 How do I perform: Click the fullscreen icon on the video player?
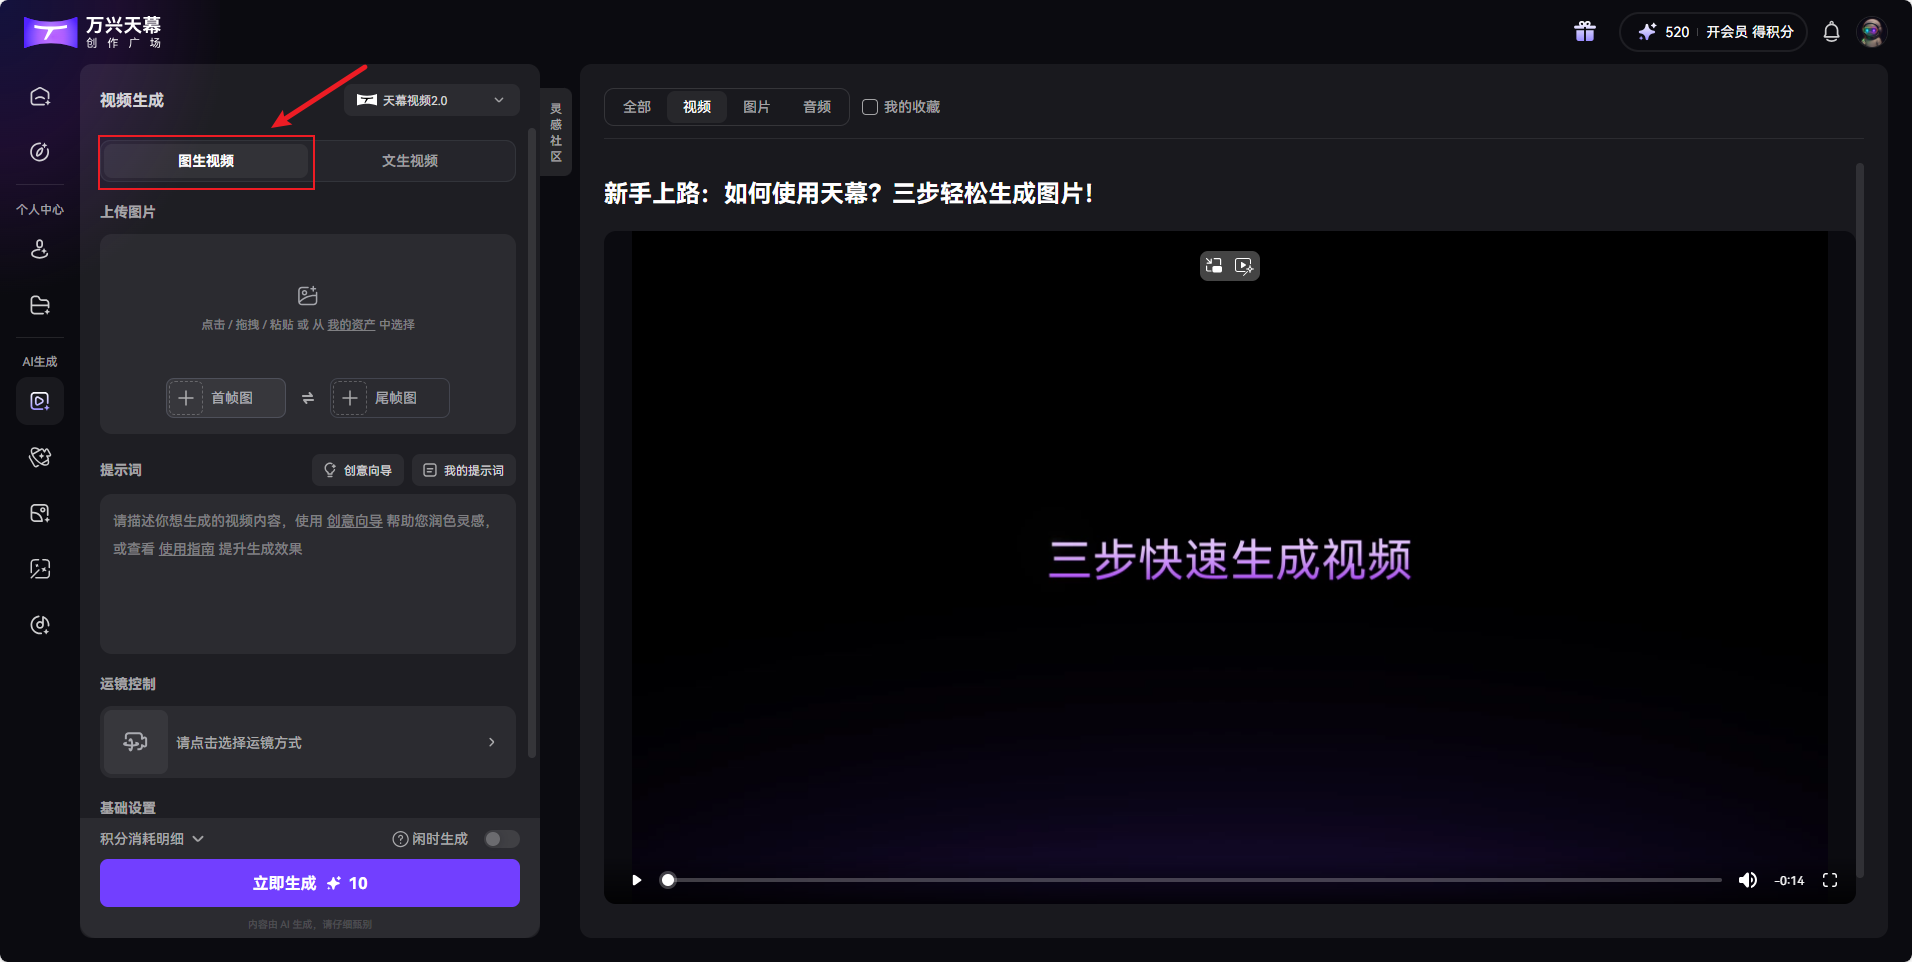pos(1831,880)
